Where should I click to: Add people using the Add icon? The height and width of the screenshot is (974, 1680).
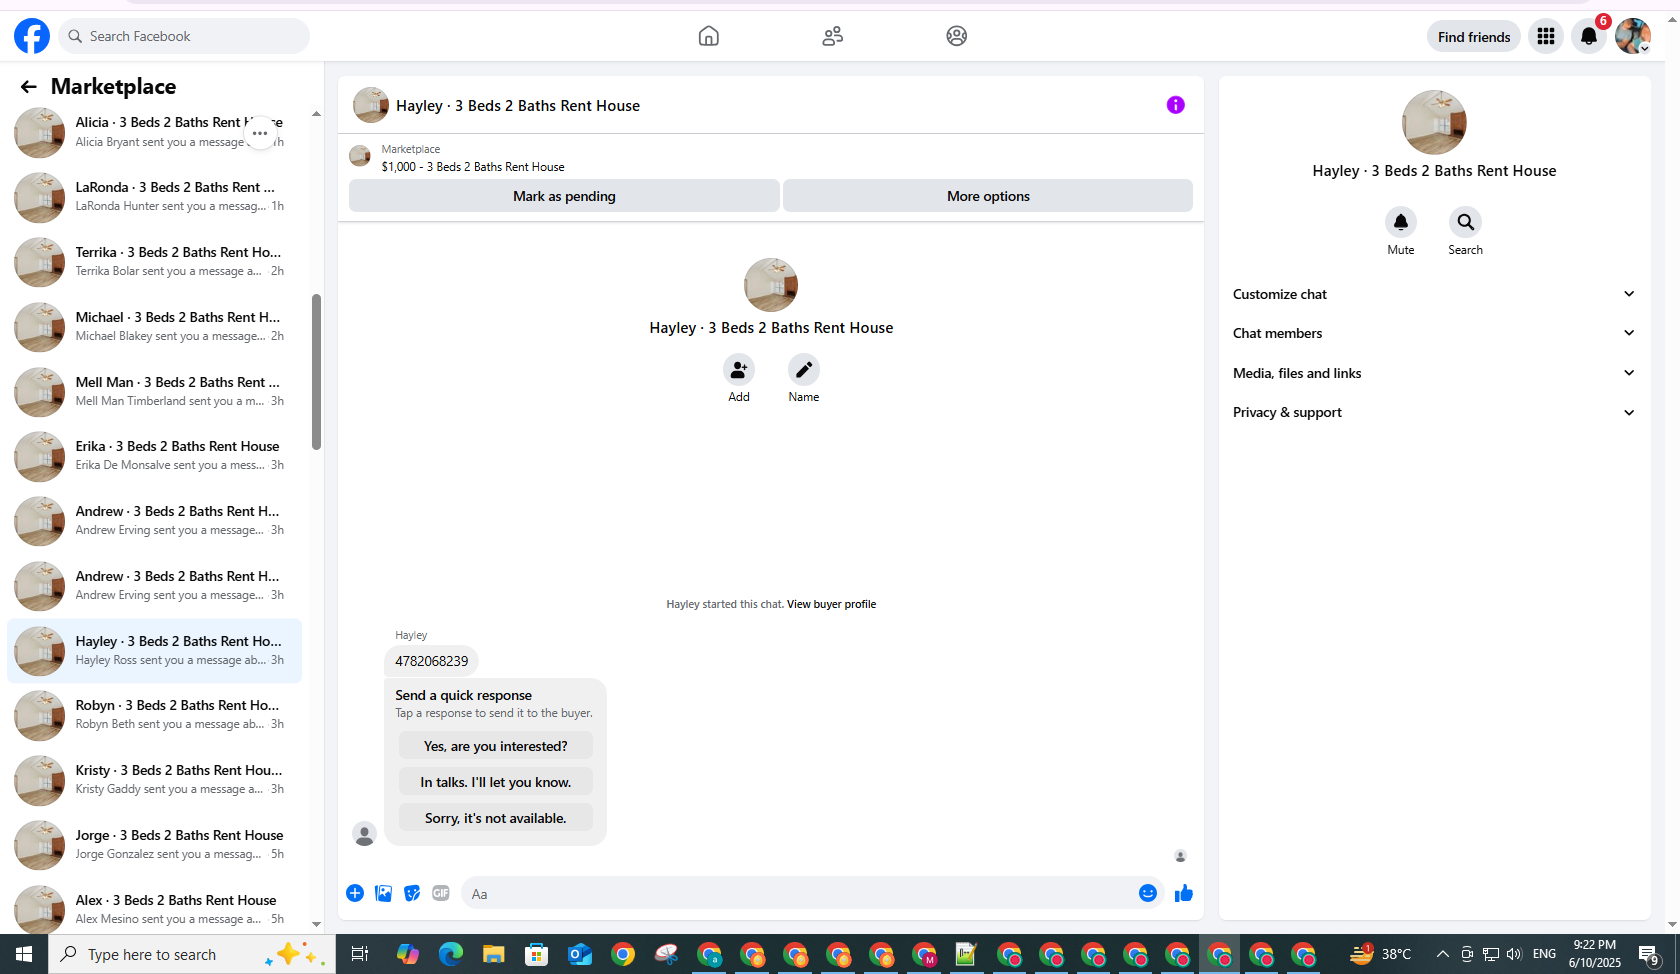coord(739,370)
